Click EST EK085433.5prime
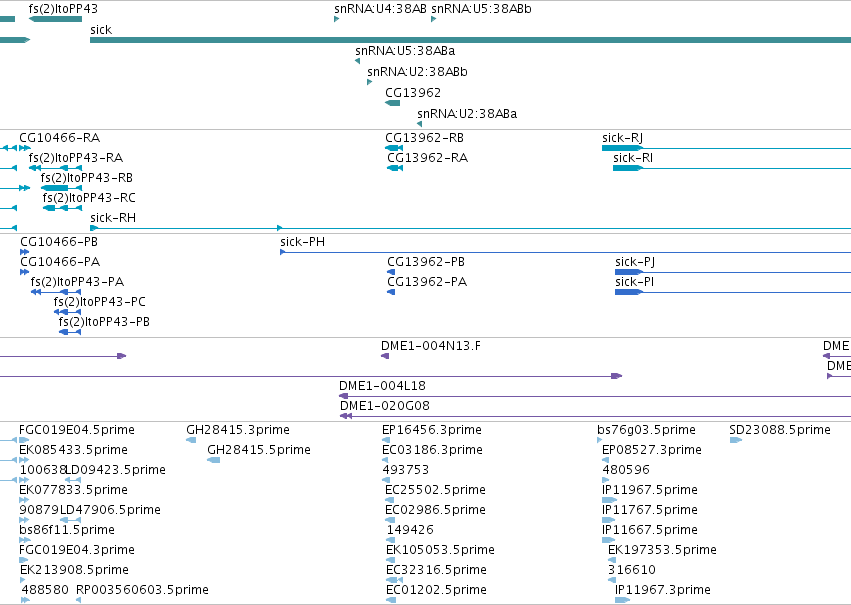The height and width of the screenshot is (605, 851). (74, 450)
